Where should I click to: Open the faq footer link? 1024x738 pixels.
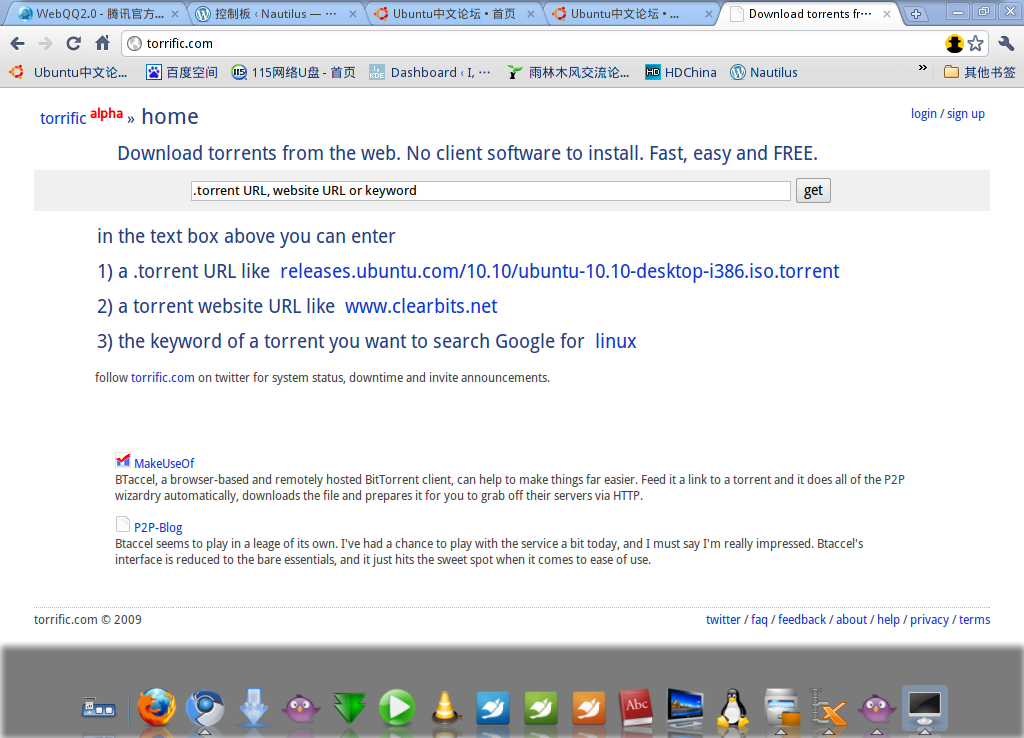(759, 620)
